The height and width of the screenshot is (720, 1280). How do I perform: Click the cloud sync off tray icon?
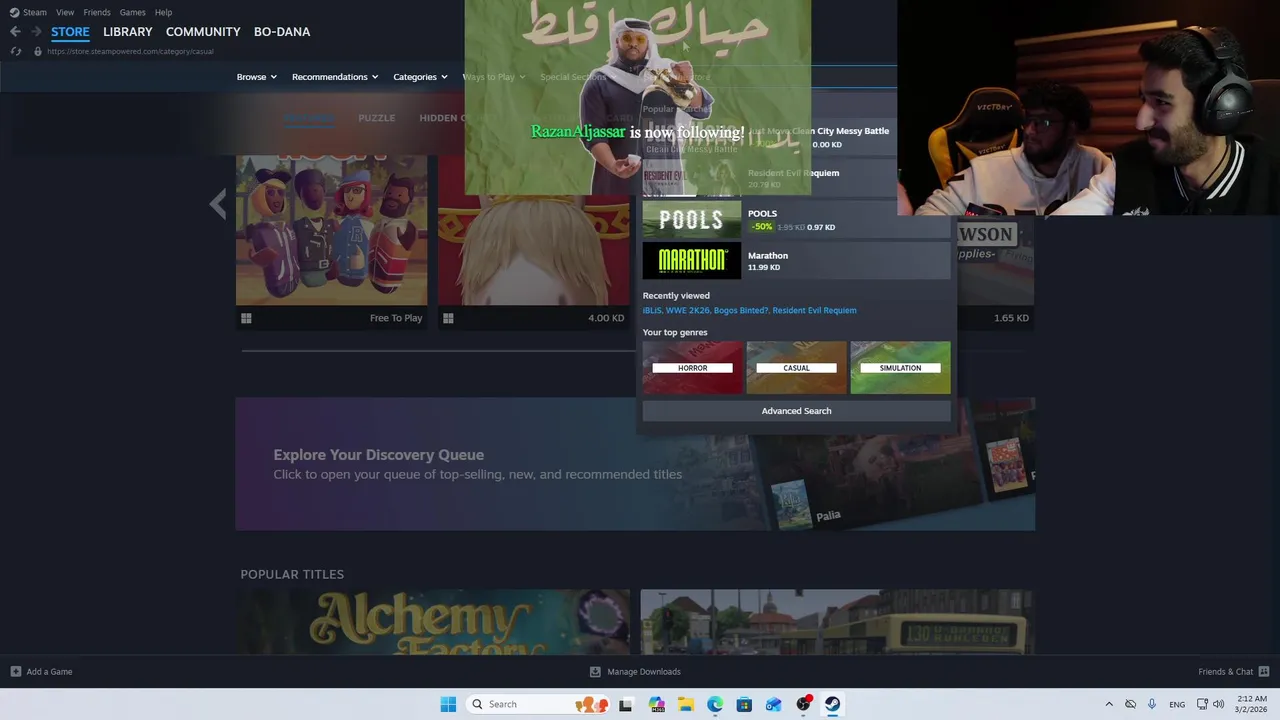coord(1130,704)
